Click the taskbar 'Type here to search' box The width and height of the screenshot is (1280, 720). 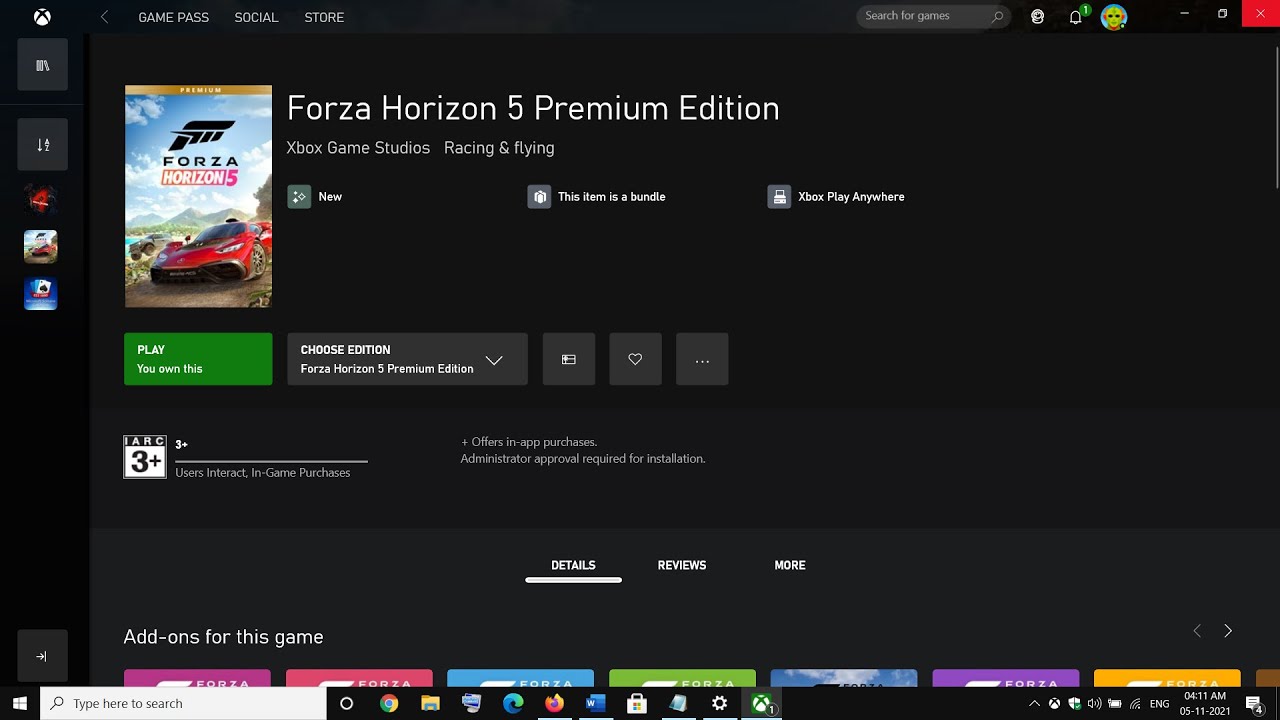[x=183, y=704]
